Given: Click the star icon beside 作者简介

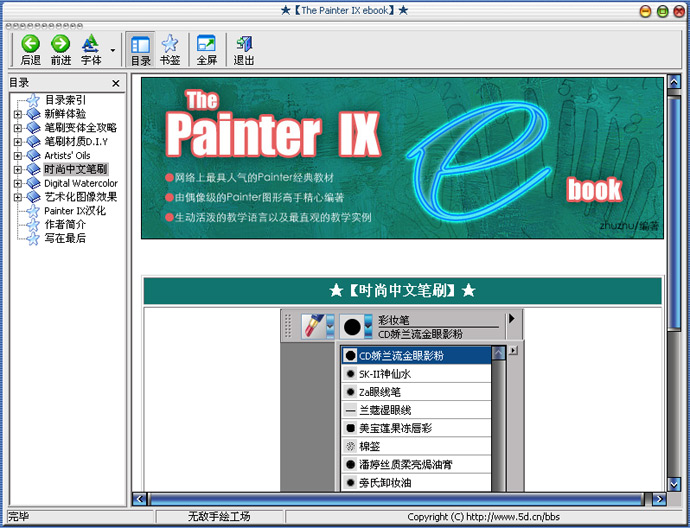Looking at the screenshot, I should (33, 224).
